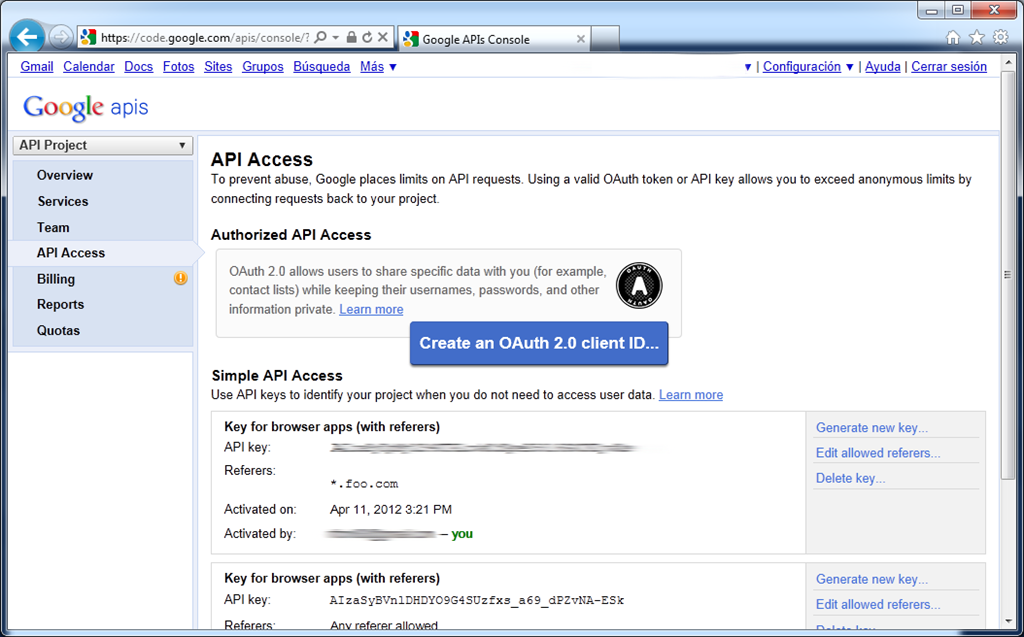The width and height of the screenshot is (1024, 637).
Task: Select Team in the sidebar
Action: (x=53, y=227)
